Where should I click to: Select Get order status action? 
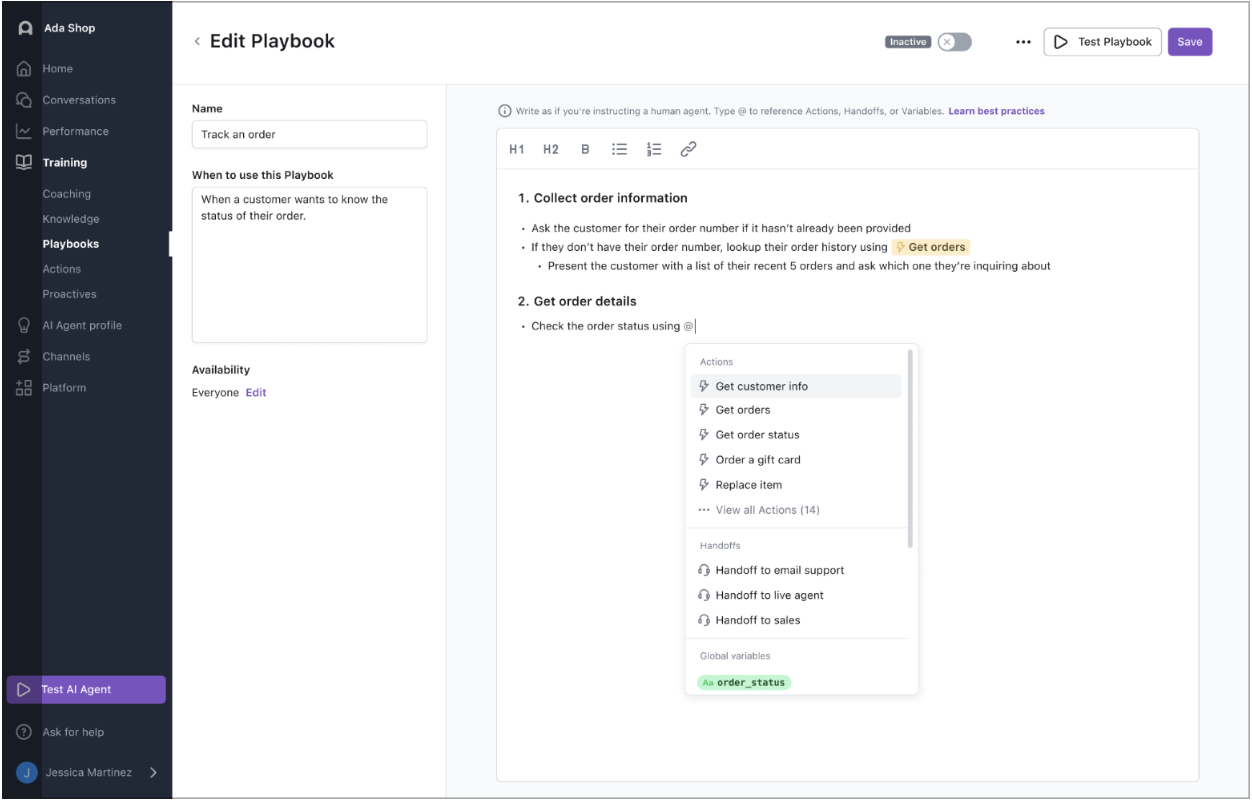pos(757,435)
